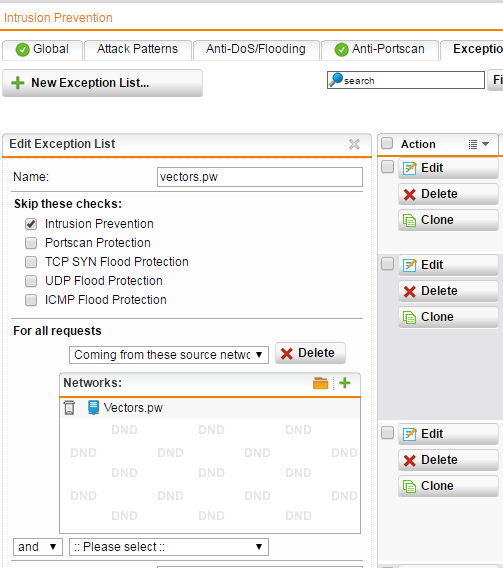This screenshot has height=568, width=503.
Task: Open the 'Coming from these source' dropdown
Action: click(x=169, y=355)
